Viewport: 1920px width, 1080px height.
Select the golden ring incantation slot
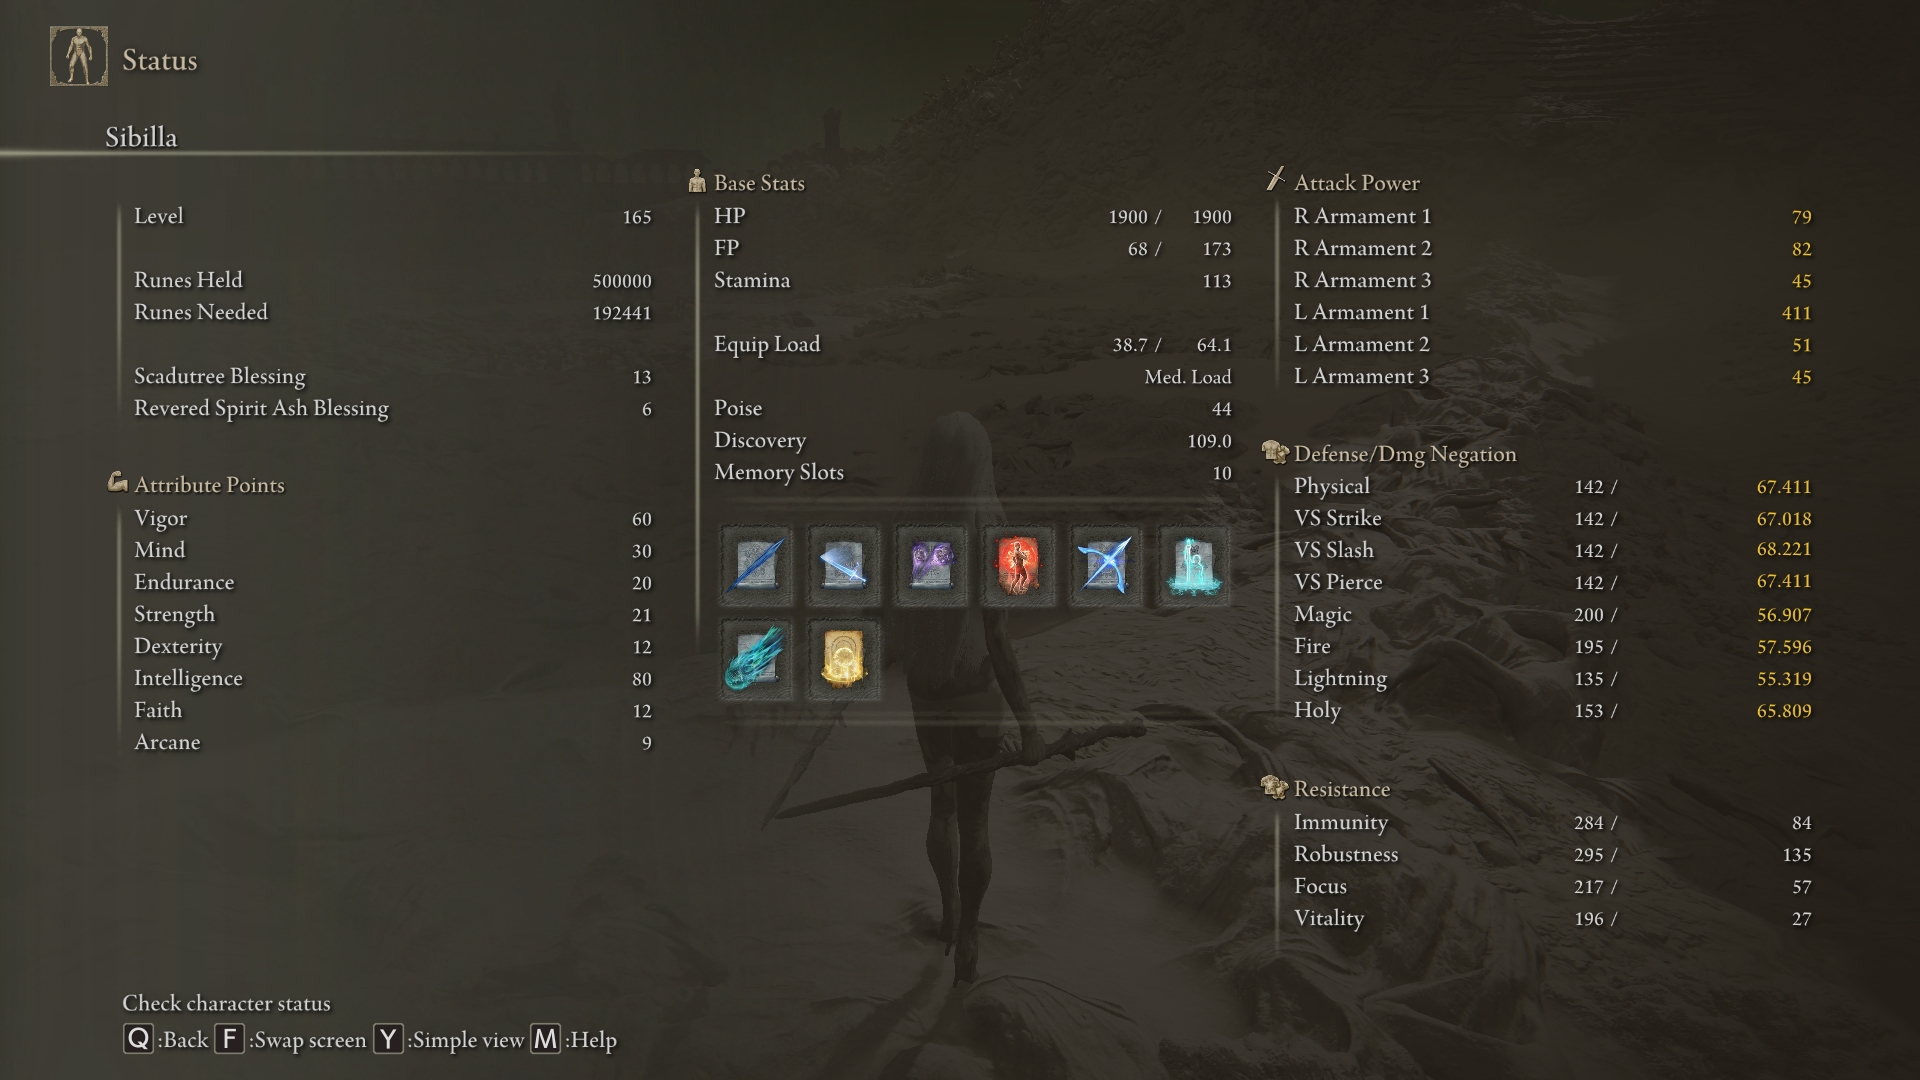(x=843, y=659)
